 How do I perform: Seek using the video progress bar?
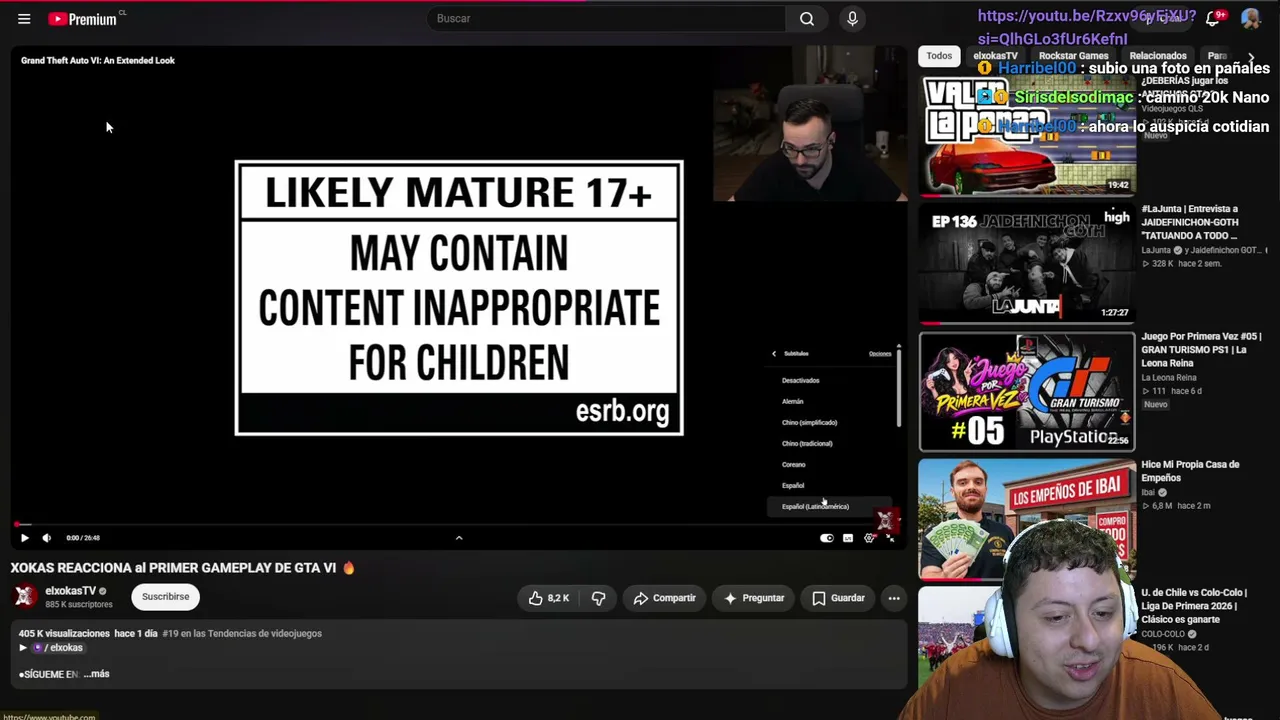point(459,524)
